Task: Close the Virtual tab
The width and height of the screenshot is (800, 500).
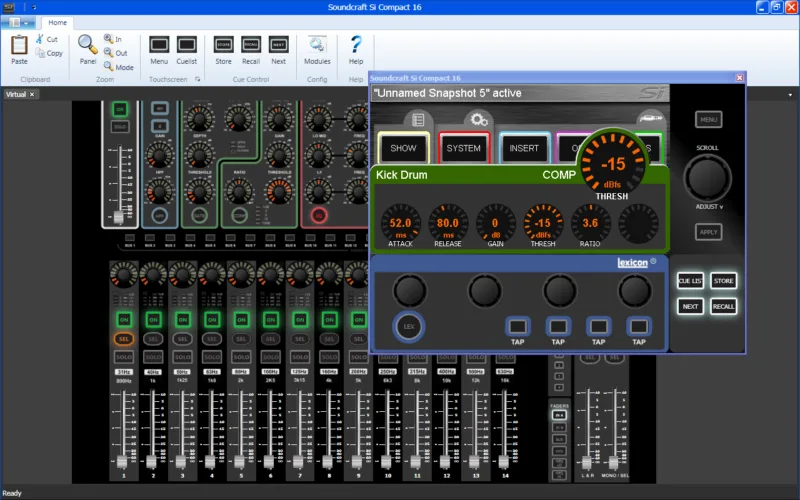Action: (x=32, y=94)
